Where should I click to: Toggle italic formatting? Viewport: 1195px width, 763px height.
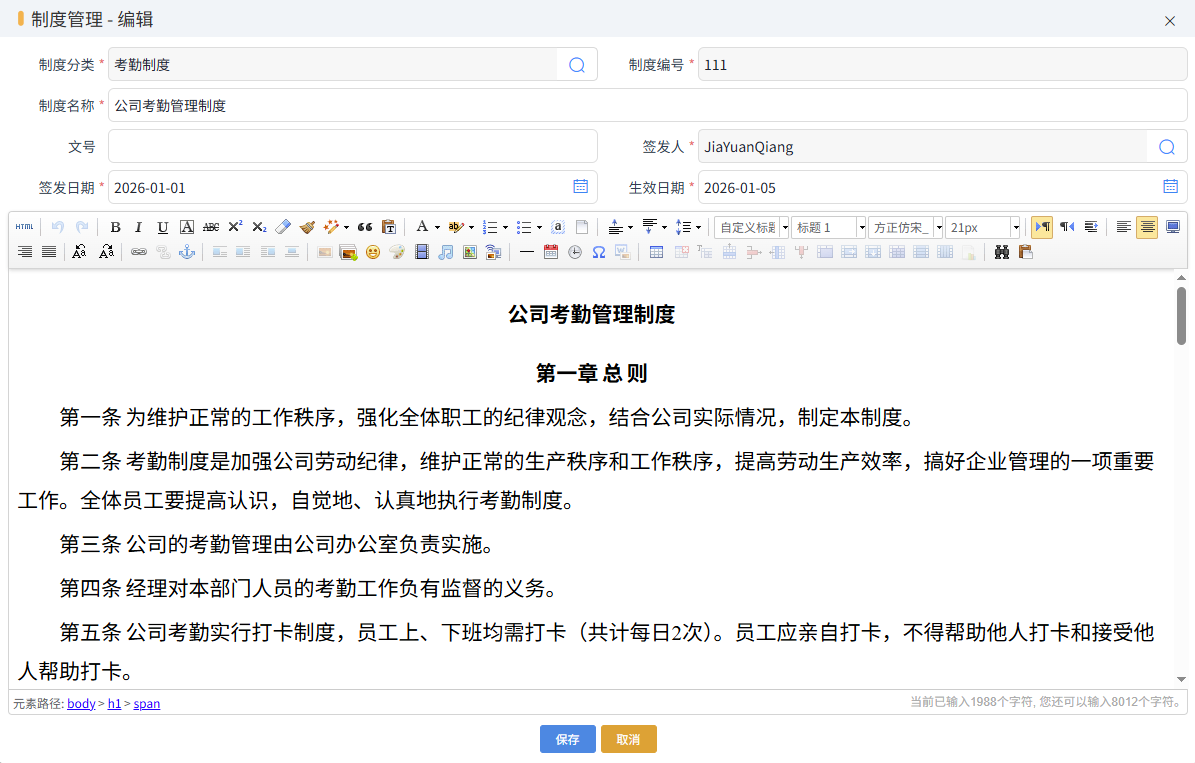coord(139,227)
